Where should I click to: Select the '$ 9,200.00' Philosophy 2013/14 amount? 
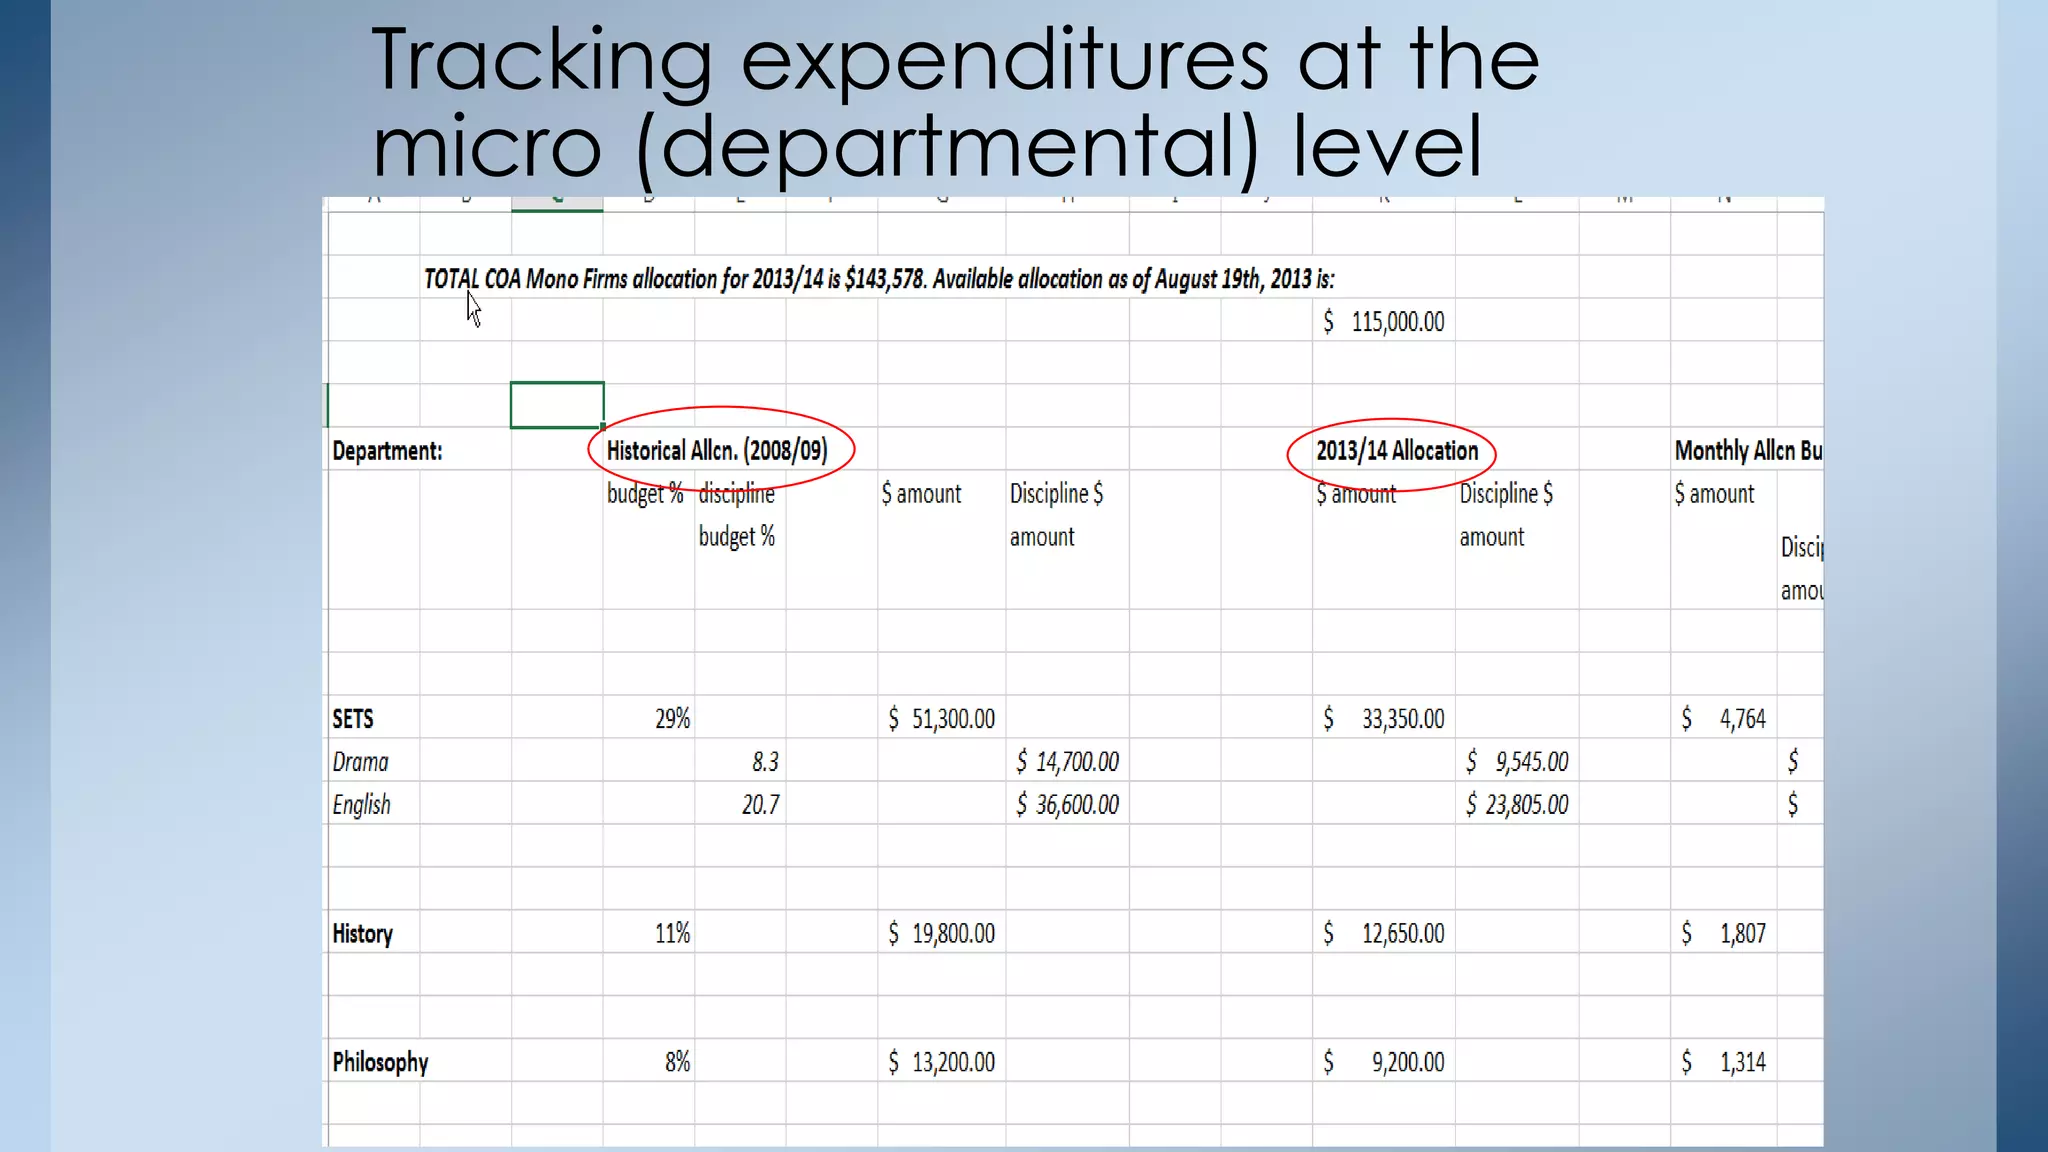(x=1384, y=1062)
